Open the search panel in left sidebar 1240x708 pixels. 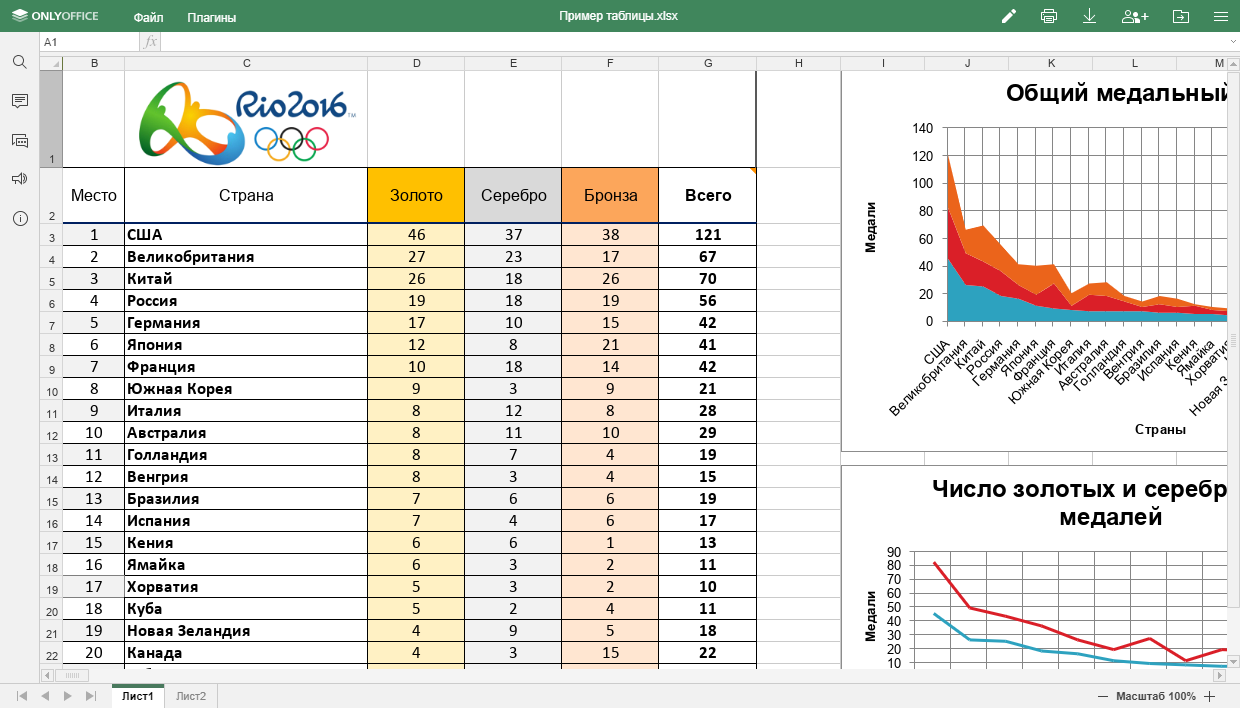click(x=19, y=62)
